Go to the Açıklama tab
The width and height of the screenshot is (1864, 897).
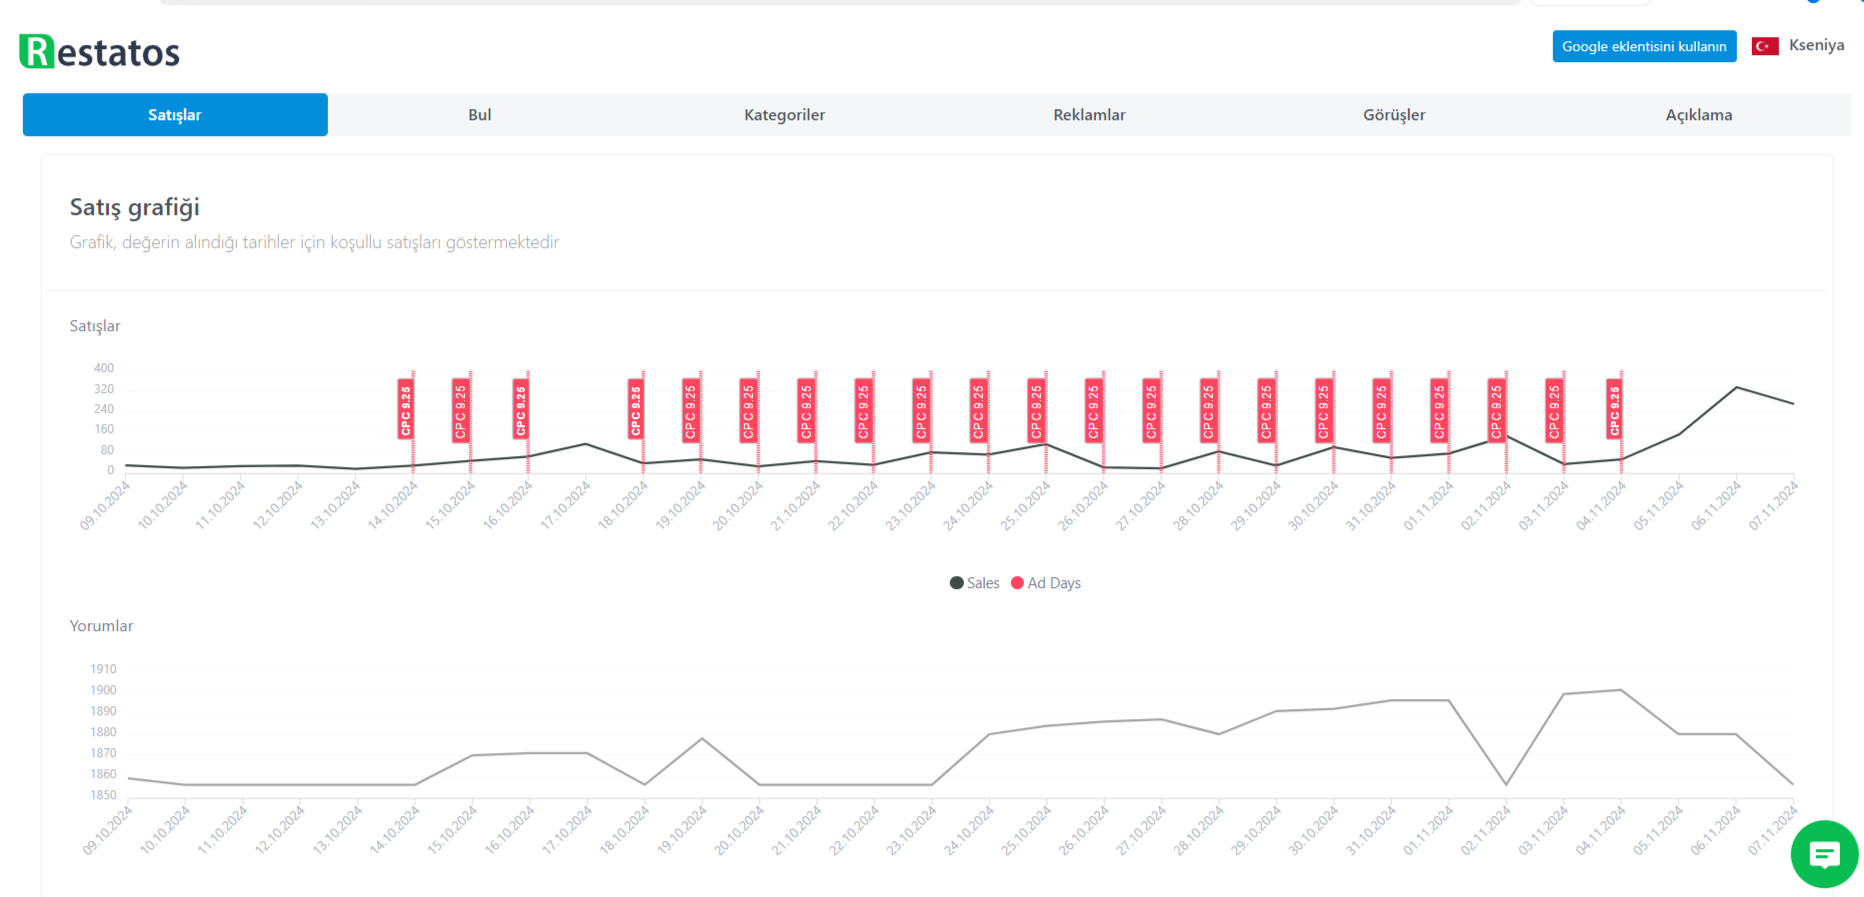pos(1699,115)
